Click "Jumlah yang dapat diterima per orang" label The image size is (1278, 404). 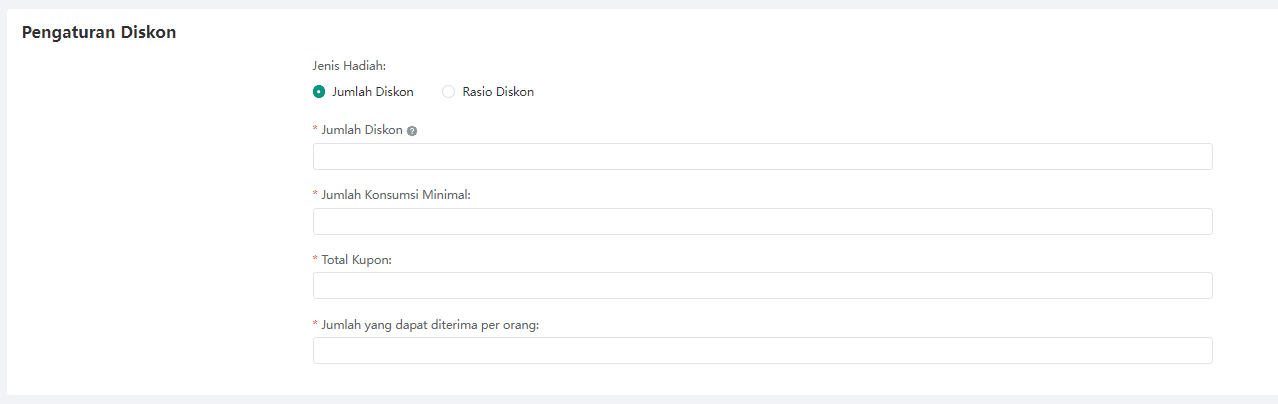(431, 325)
